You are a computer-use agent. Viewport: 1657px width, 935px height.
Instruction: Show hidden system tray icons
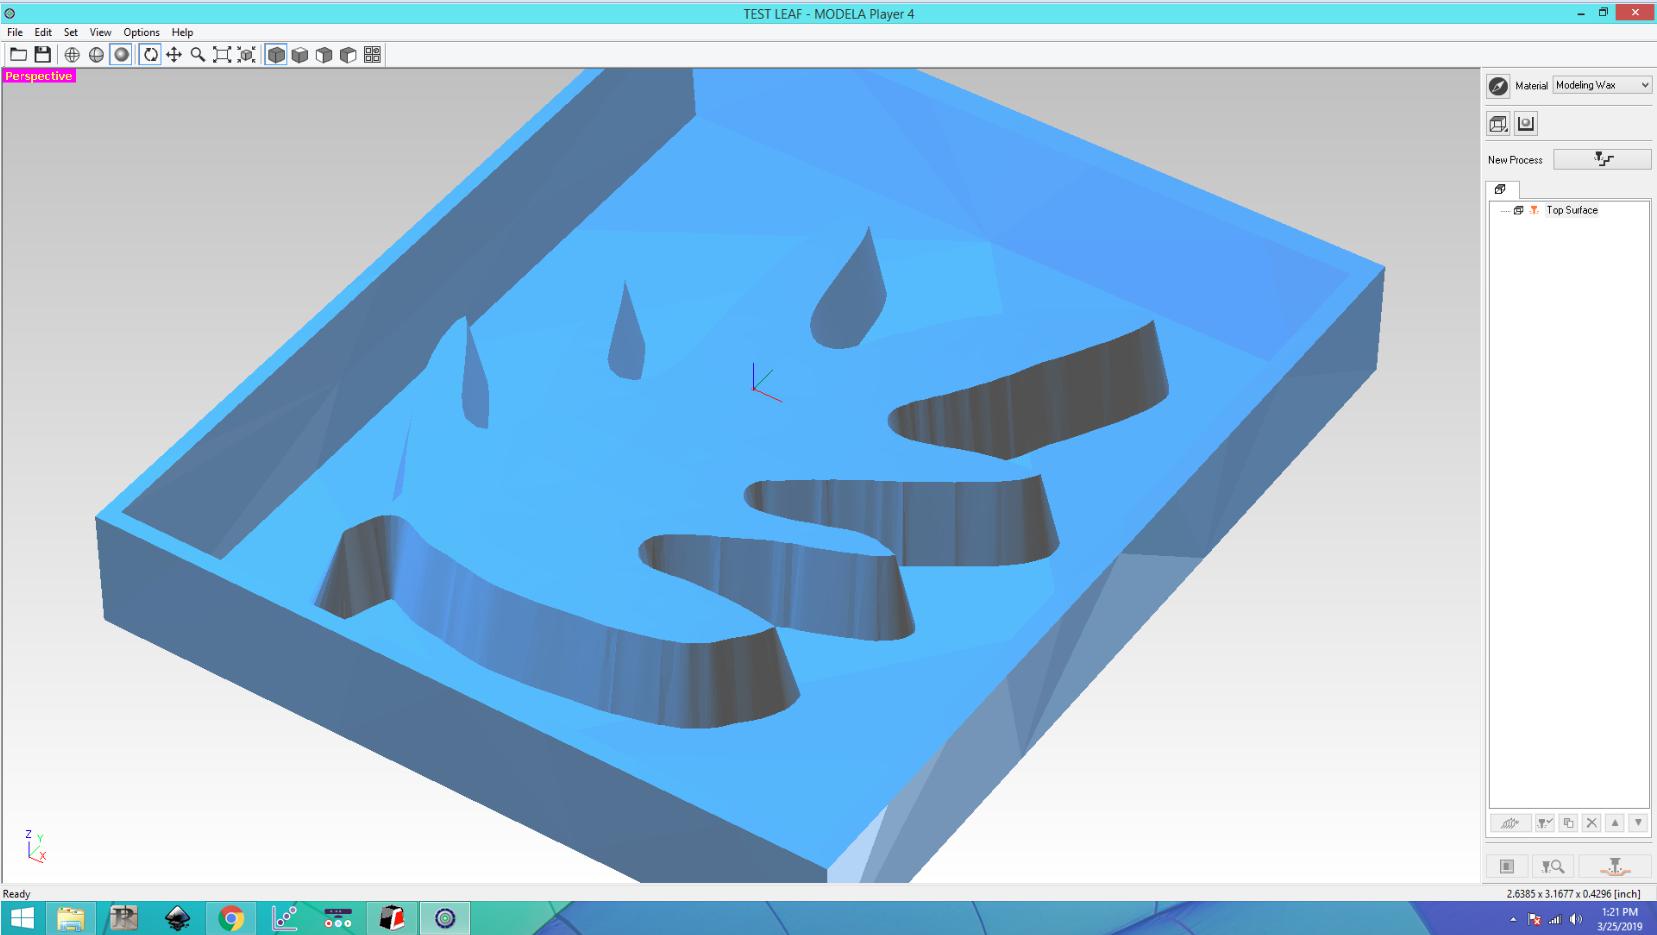point(1513,919)
